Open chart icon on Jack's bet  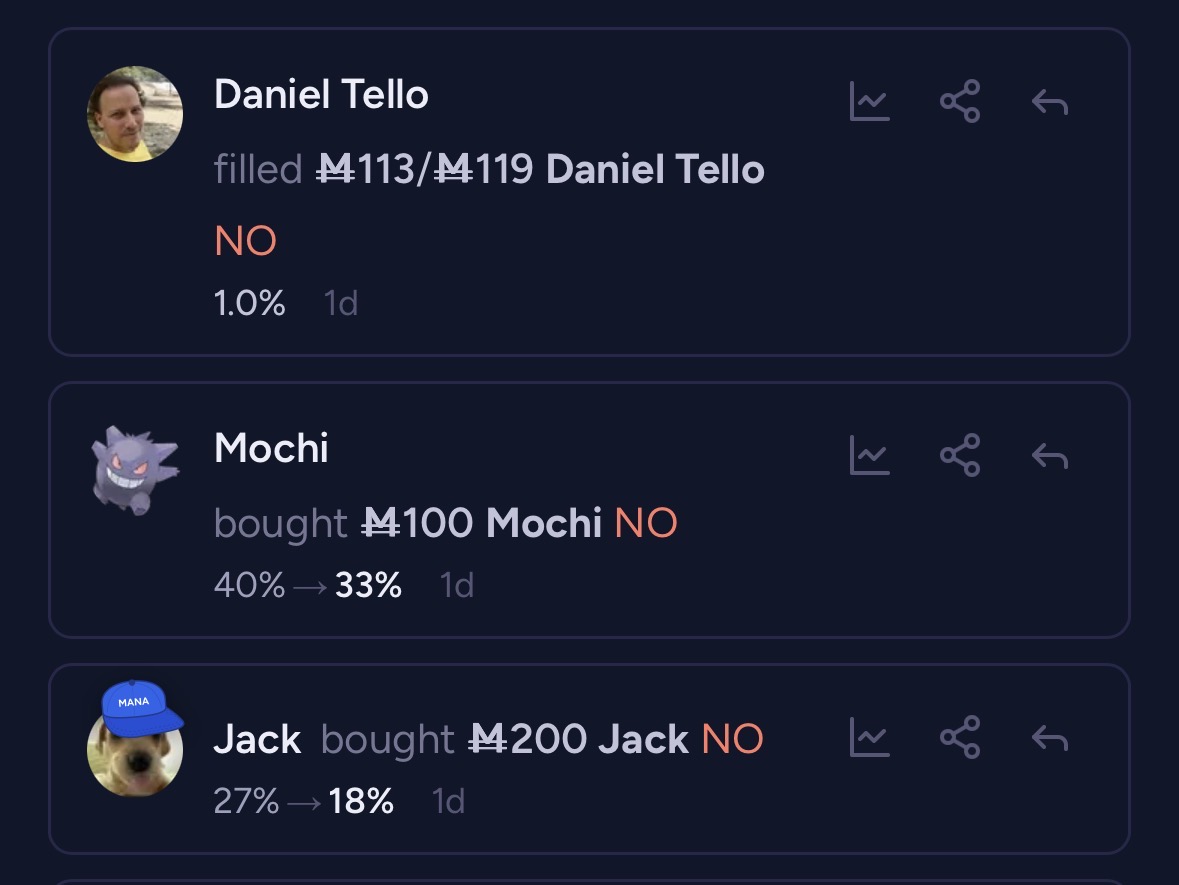[x=869, y=738]
